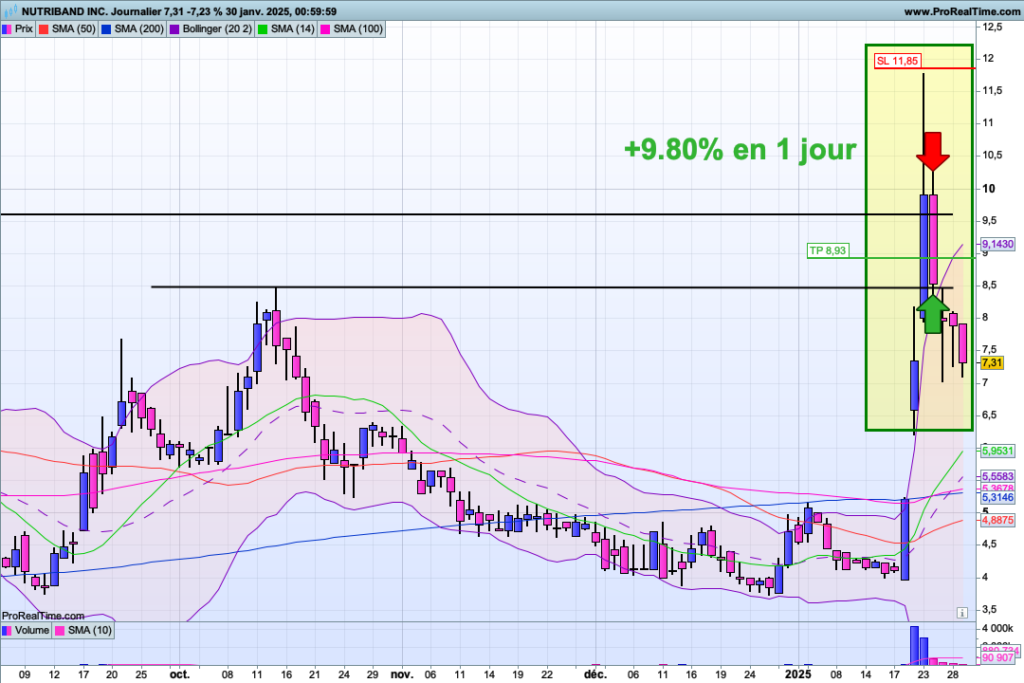Click the oct. label on the date axis

(180, 675)
